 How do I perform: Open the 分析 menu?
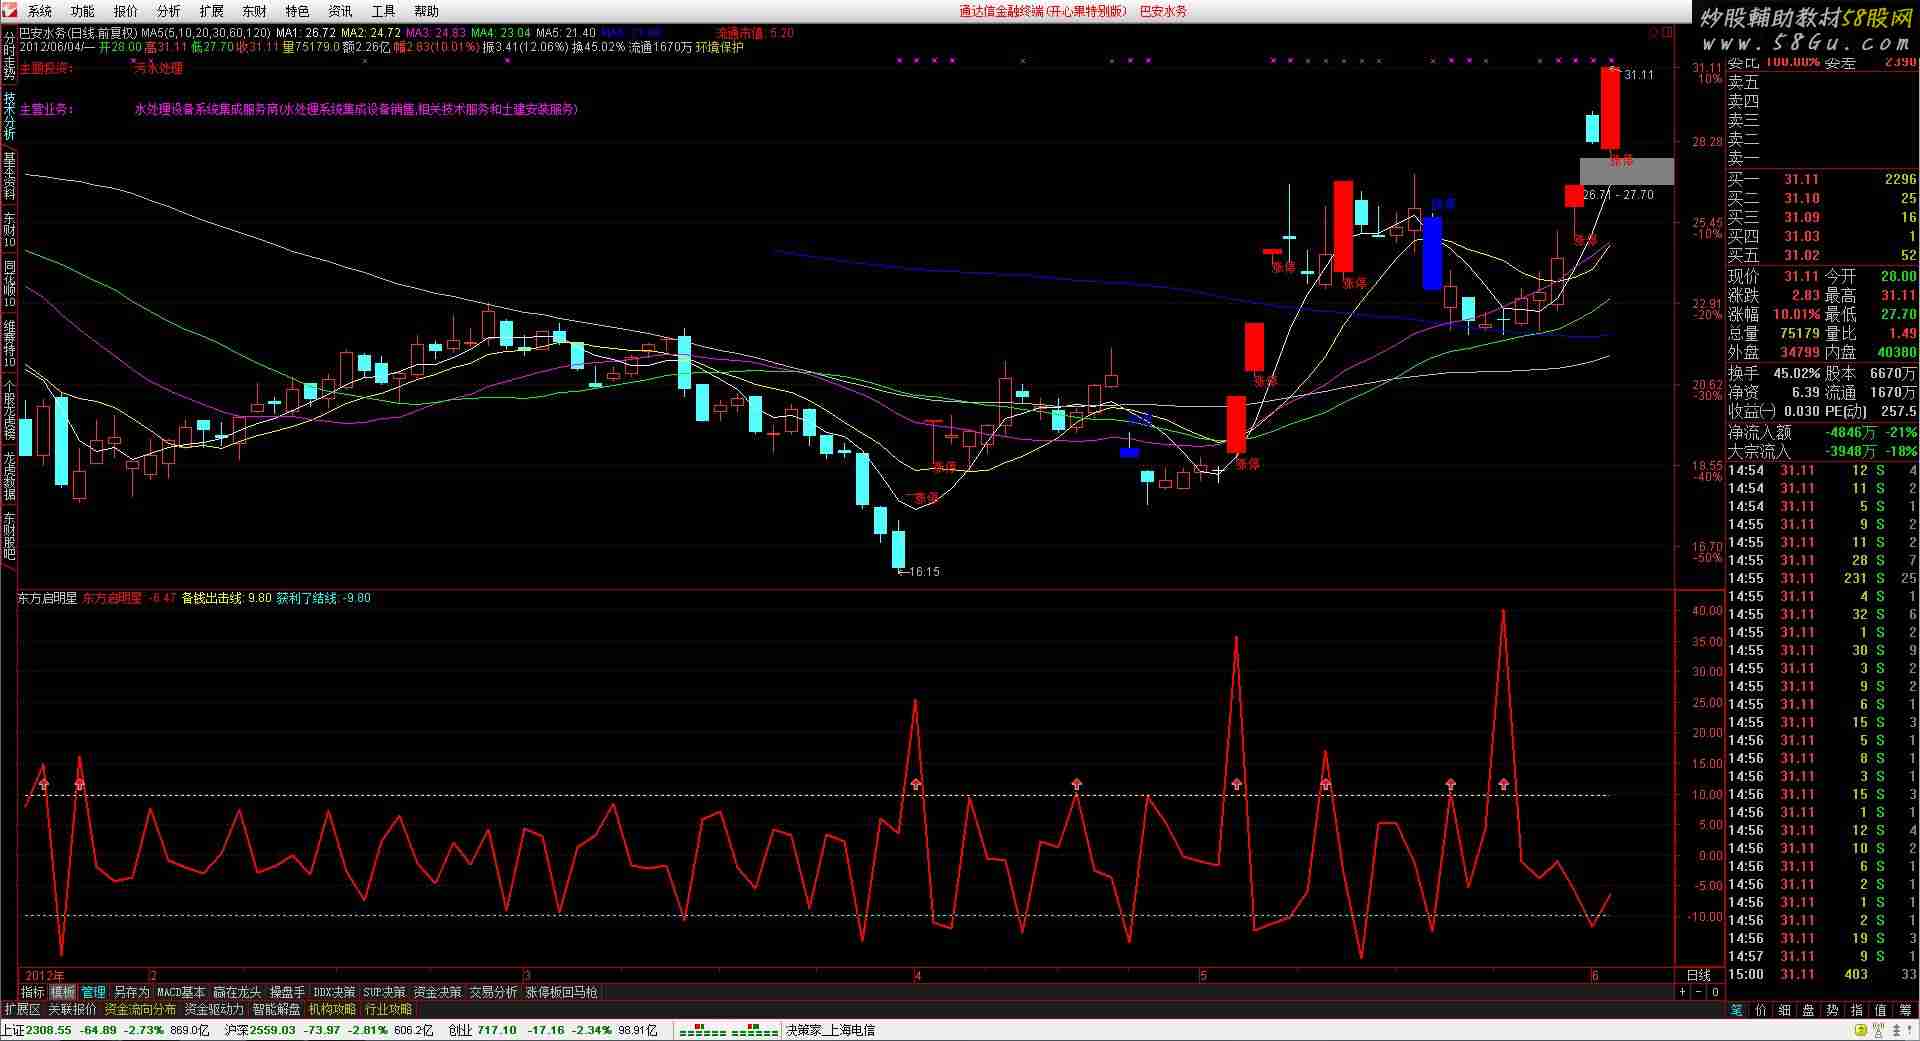point(169,11)
